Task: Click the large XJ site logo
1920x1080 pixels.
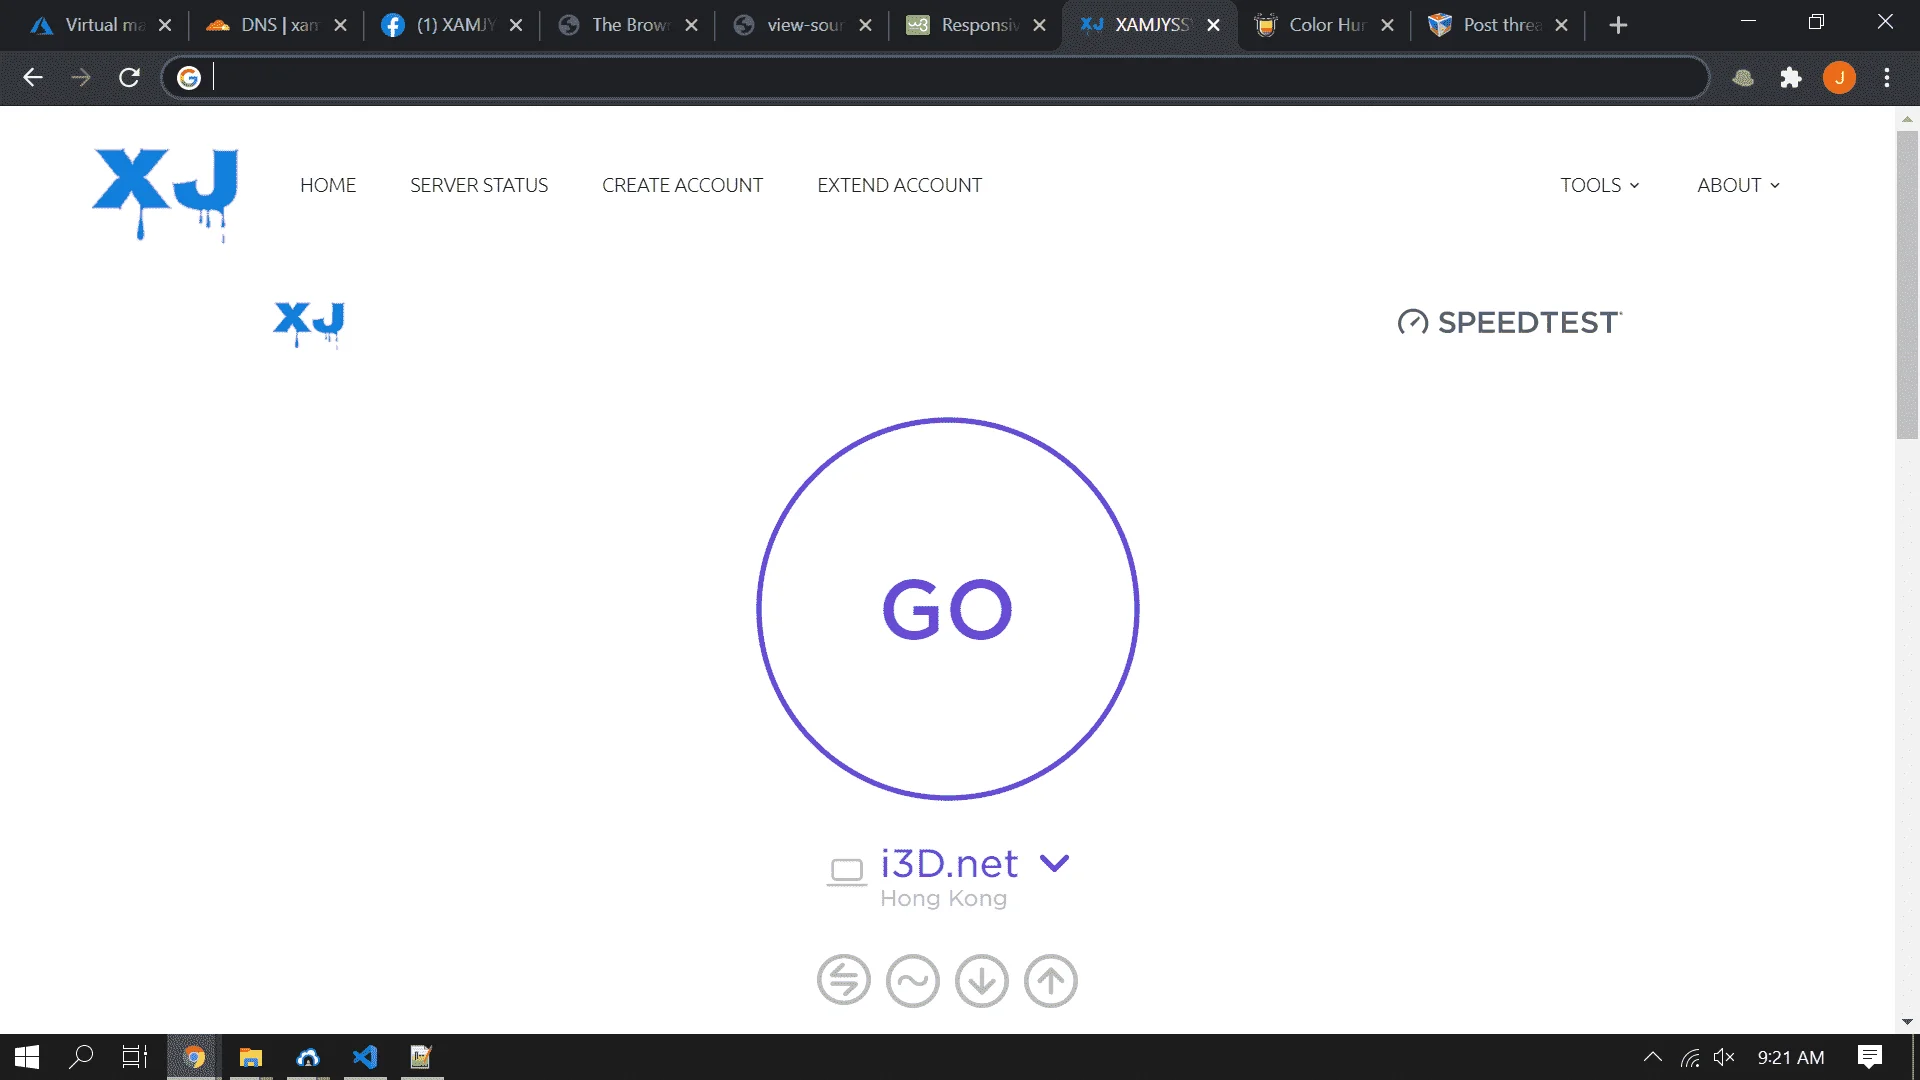Action: click(x=165, y=194)
